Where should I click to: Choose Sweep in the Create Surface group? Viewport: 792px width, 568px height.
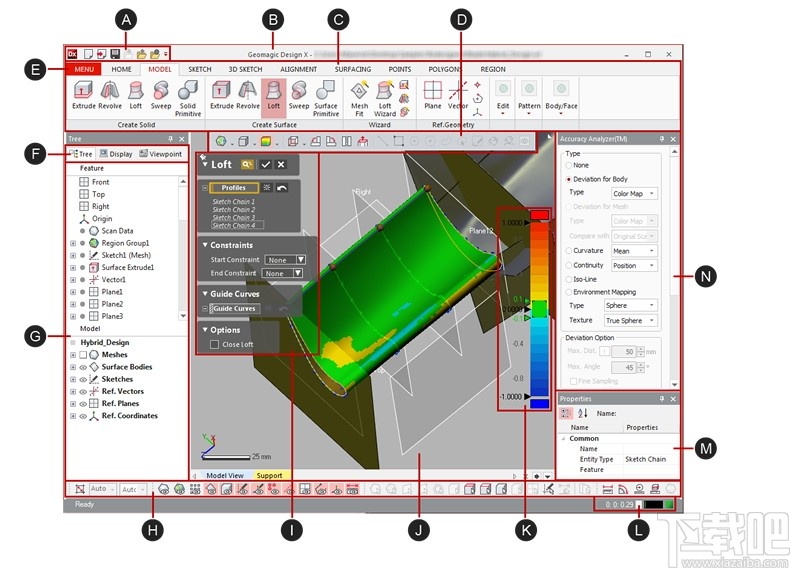tap(299, 95)
